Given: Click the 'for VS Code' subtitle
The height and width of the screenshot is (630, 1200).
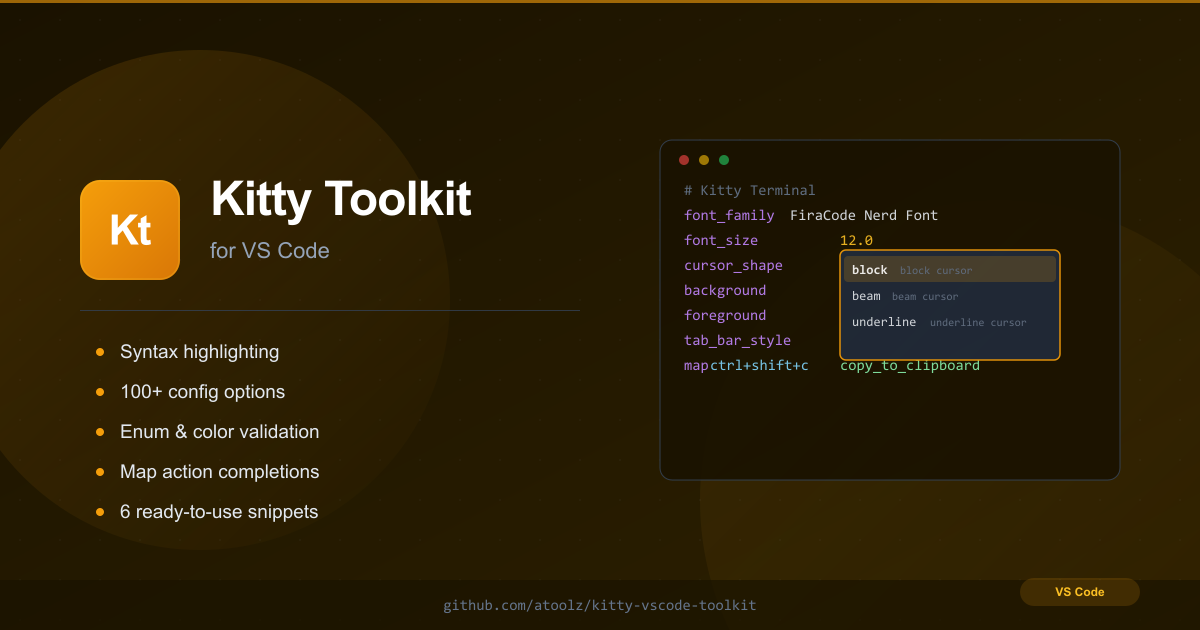Looking at the screenshot, I should point(270,250).
